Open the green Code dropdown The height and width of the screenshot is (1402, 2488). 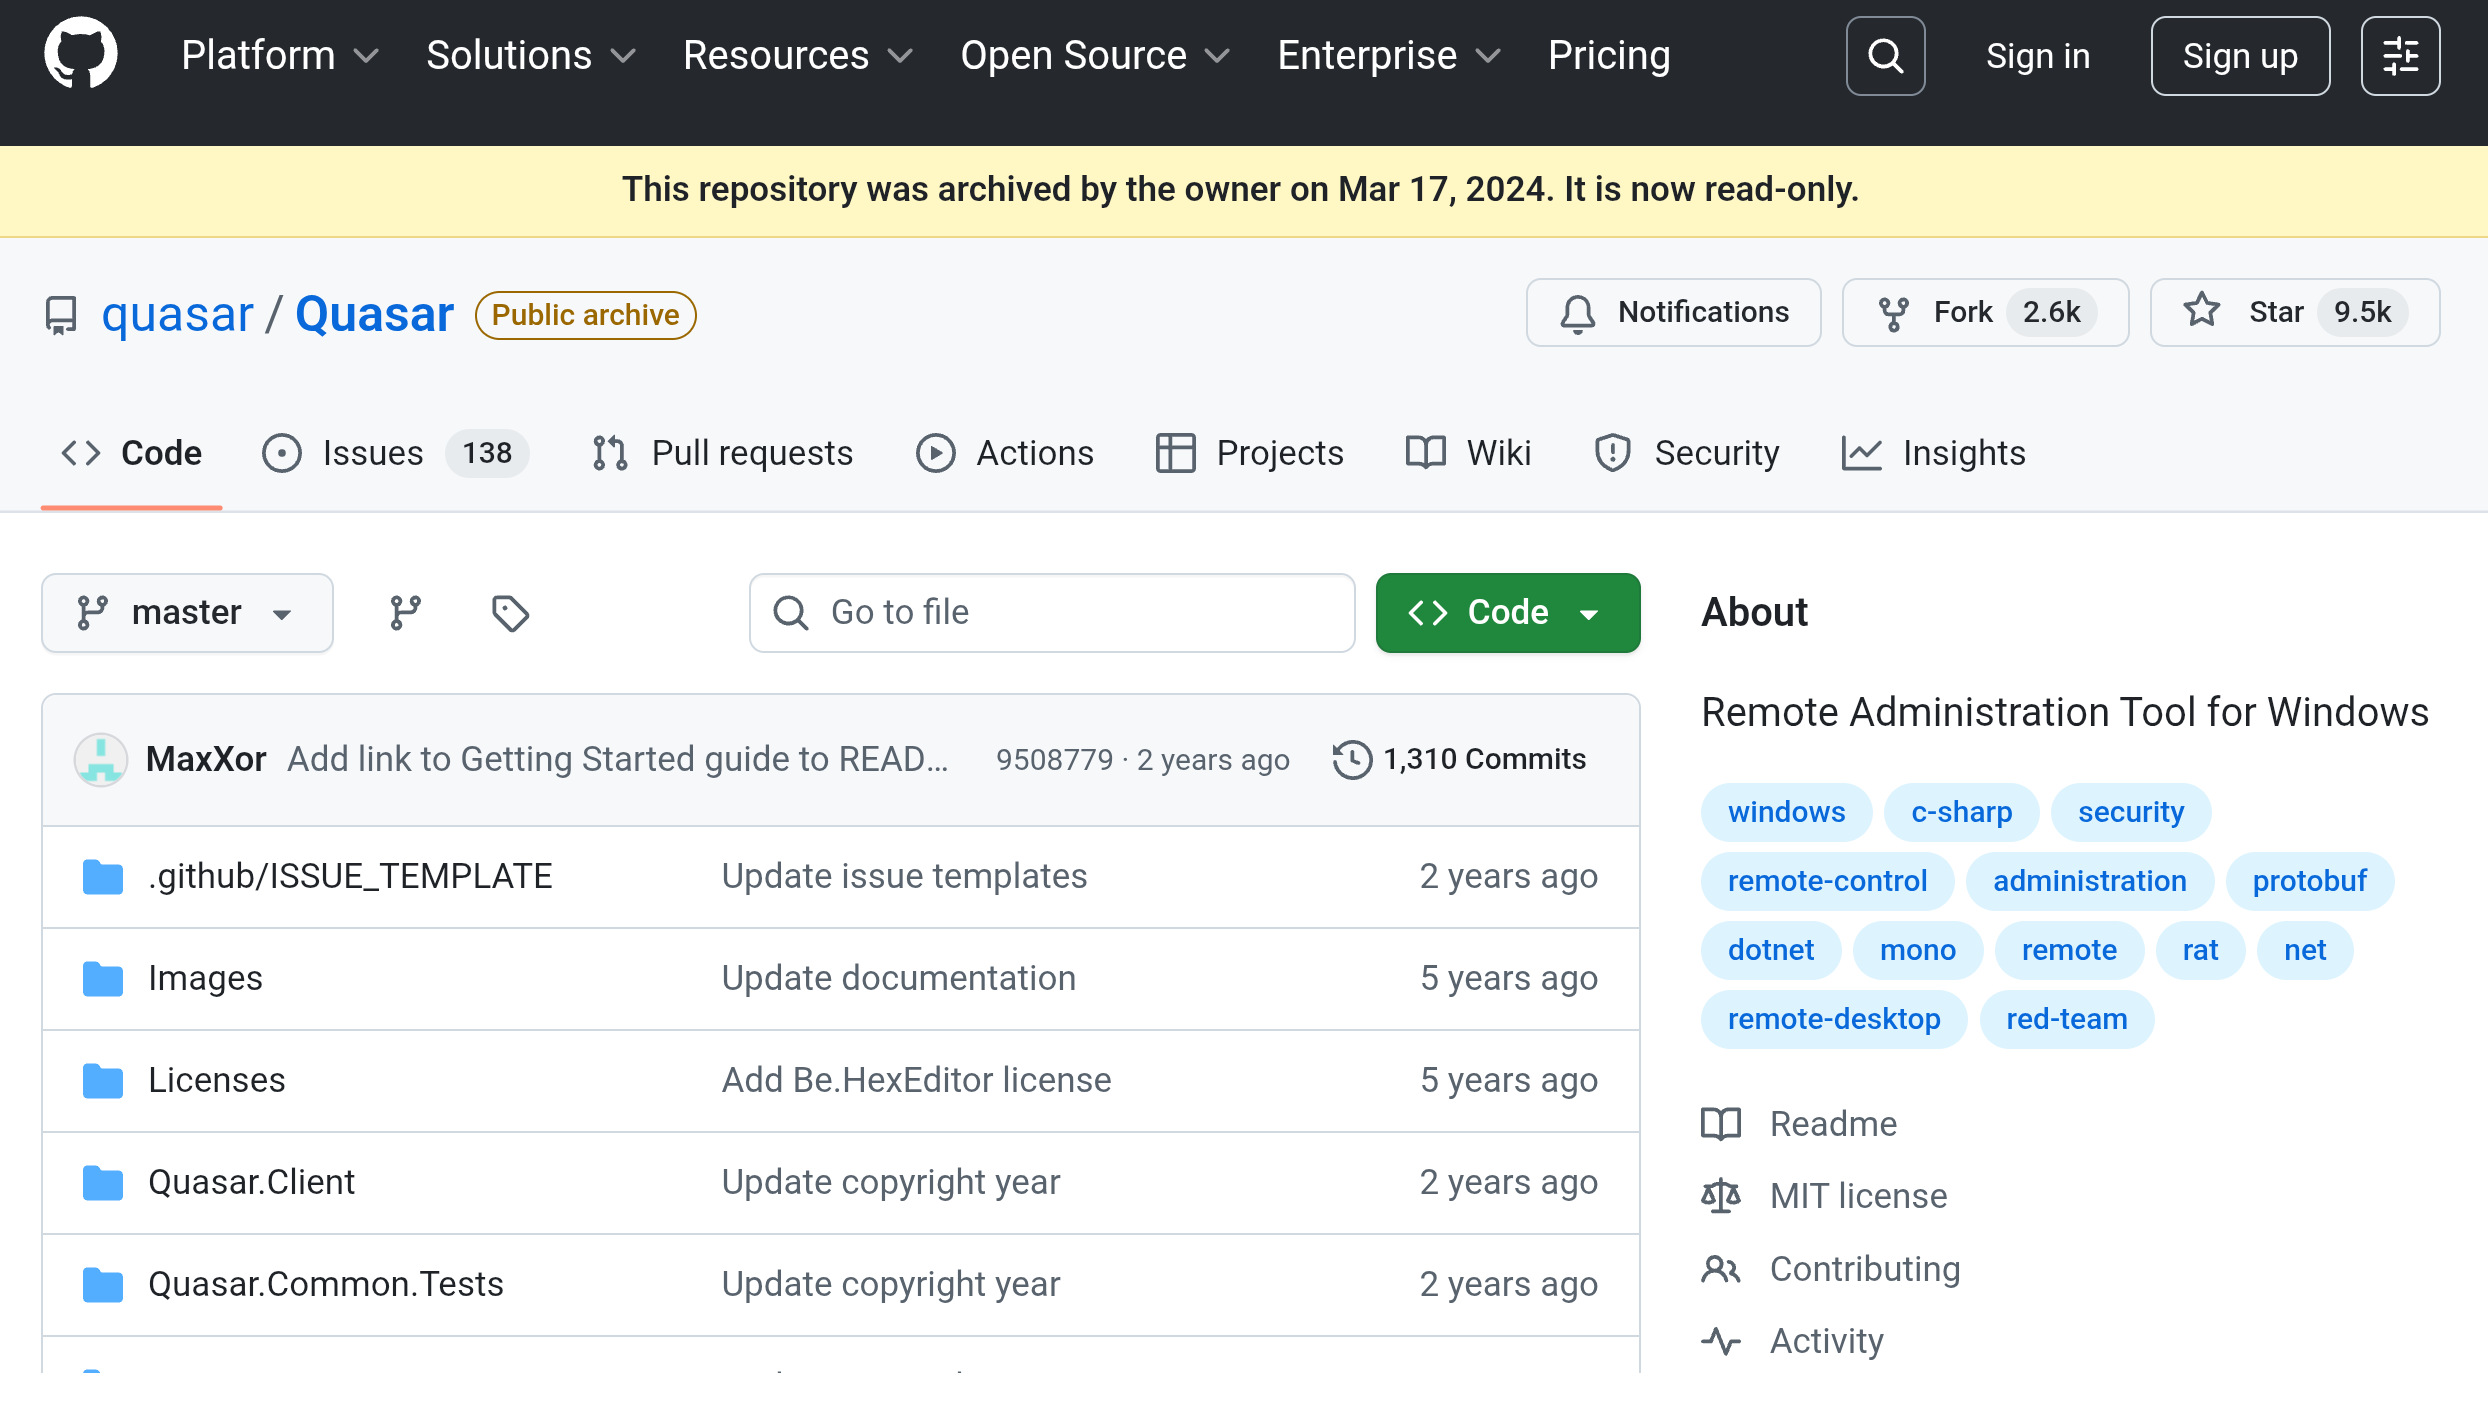coord(1507,613)
